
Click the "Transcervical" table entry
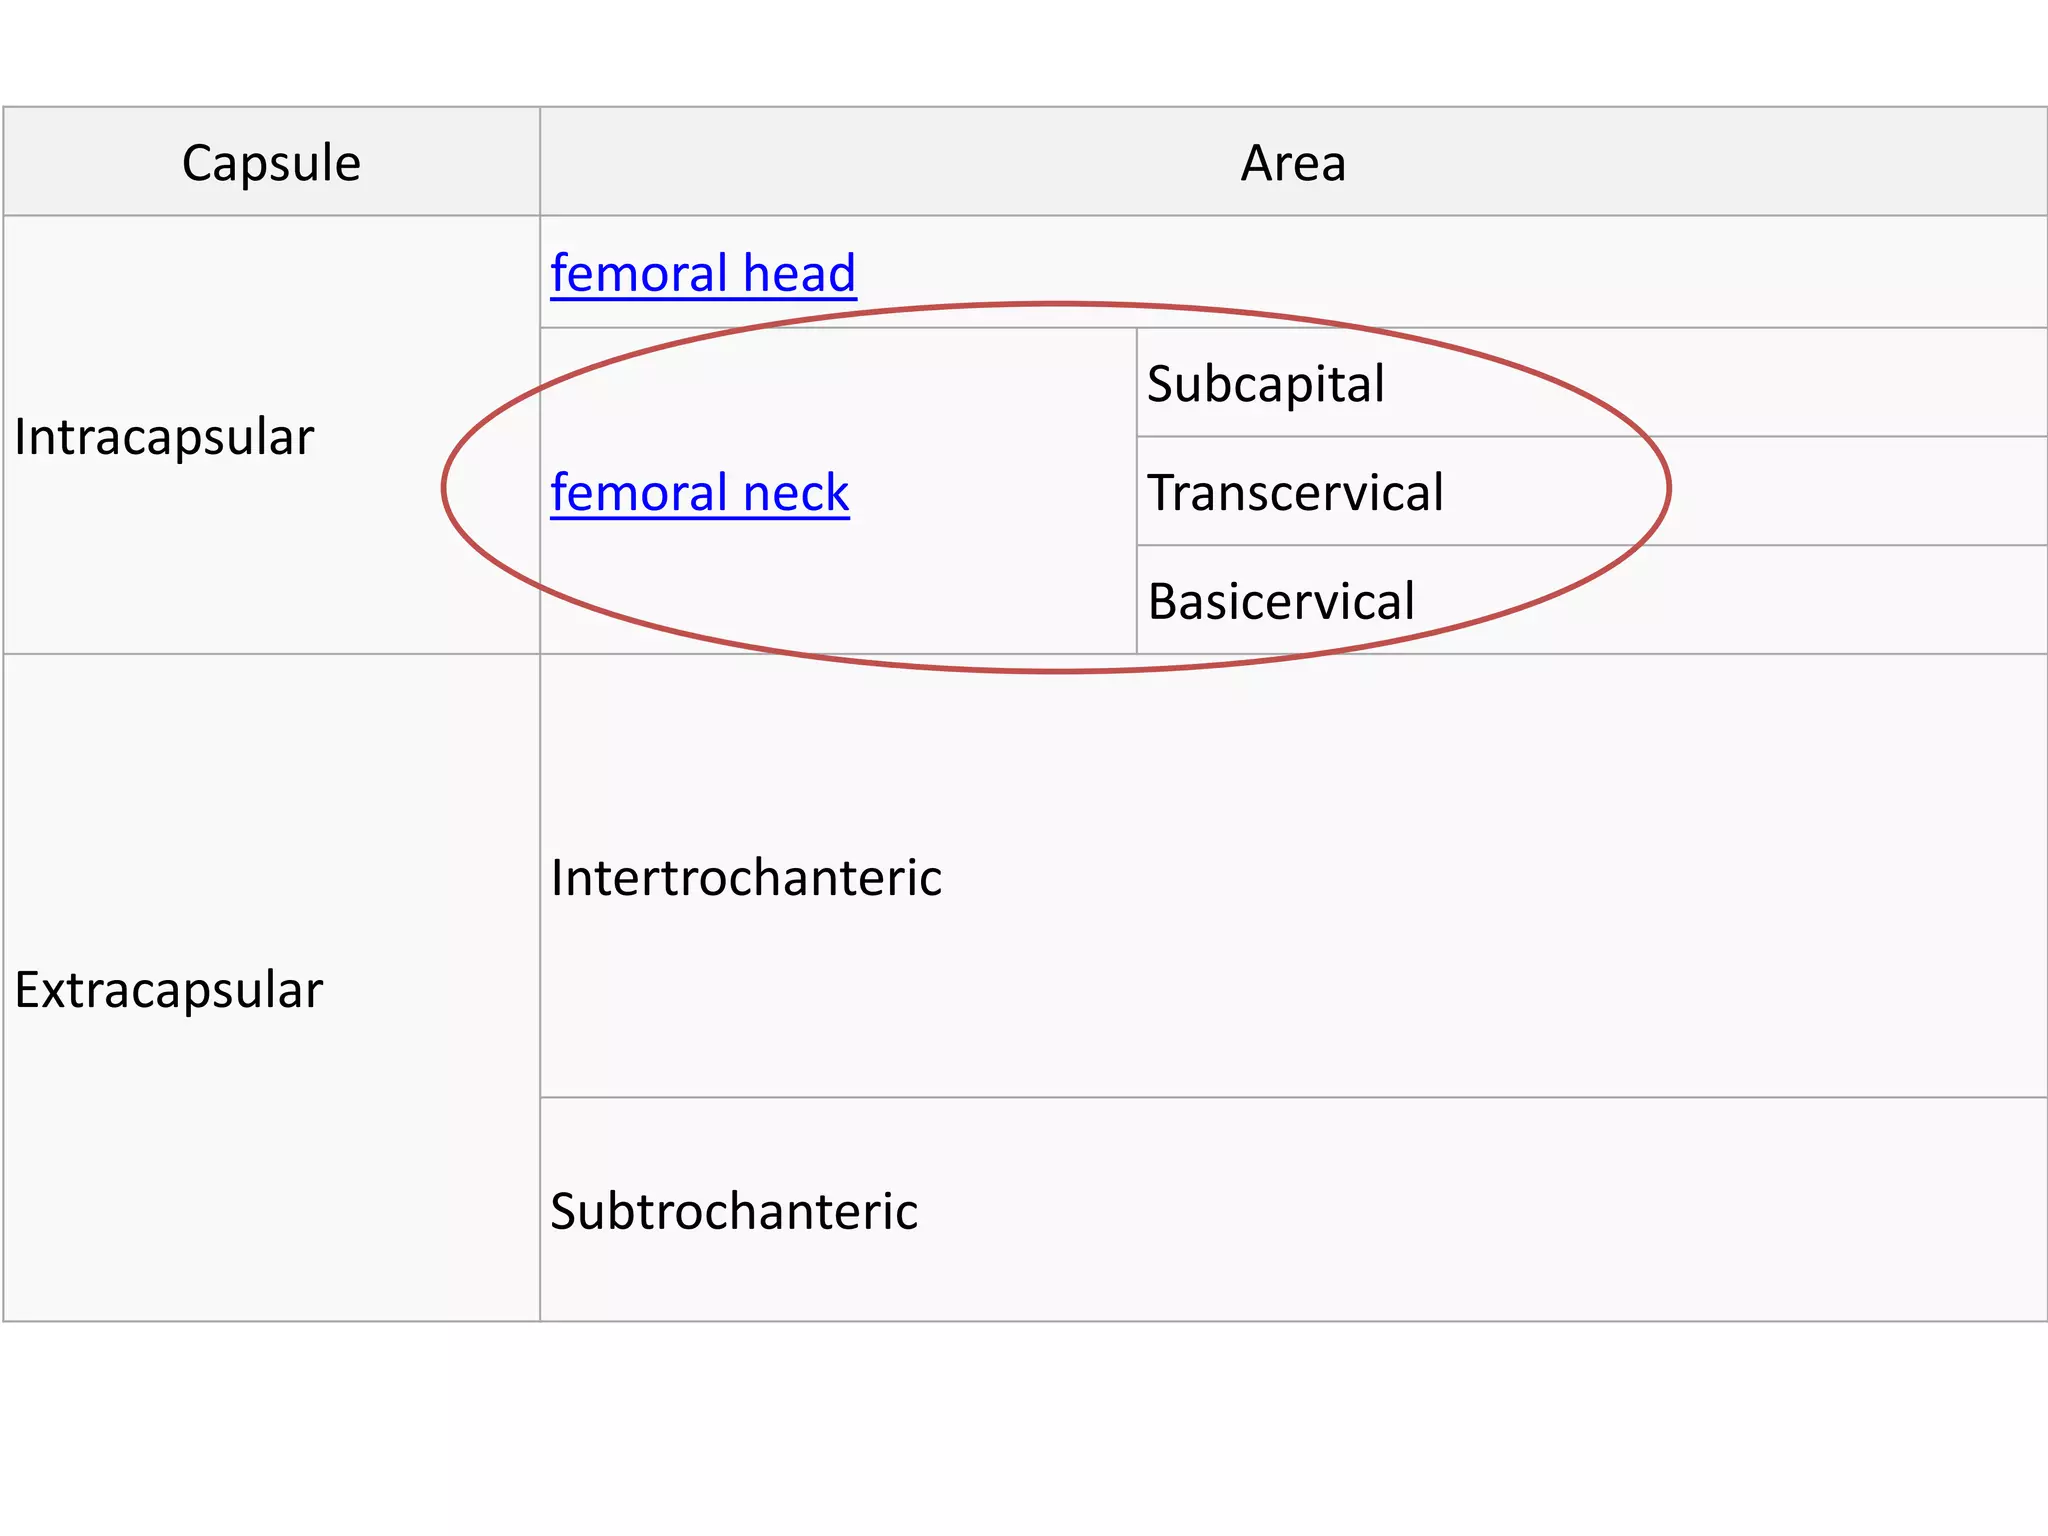point(1294,493)
